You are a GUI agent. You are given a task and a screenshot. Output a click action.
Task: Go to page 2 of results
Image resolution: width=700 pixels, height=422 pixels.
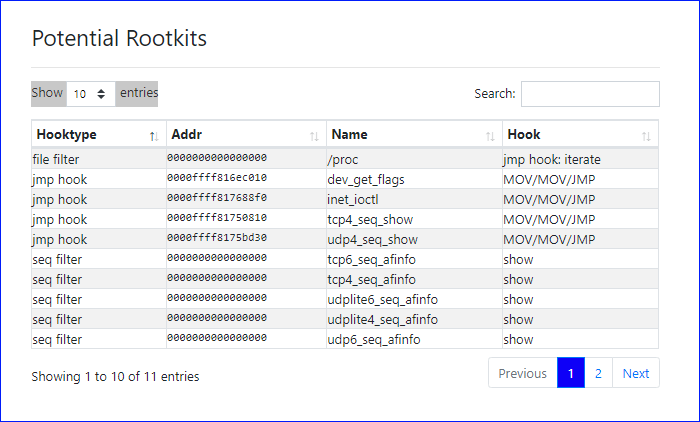[x=598, y=373]
